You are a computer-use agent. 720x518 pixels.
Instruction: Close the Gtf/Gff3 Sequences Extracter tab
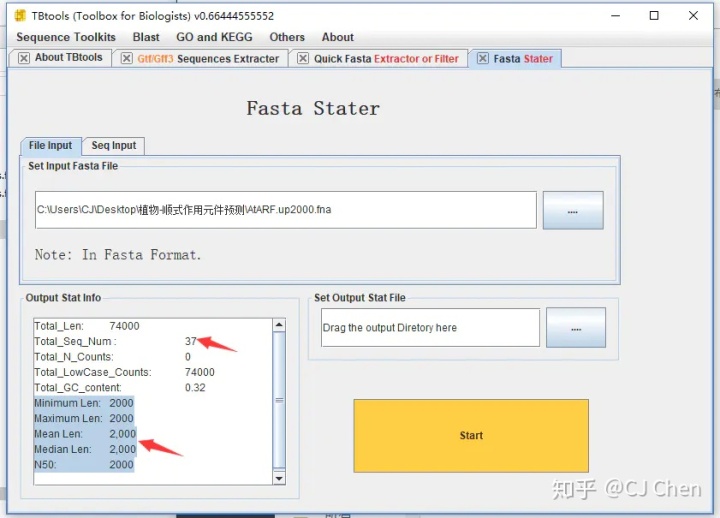127,58
